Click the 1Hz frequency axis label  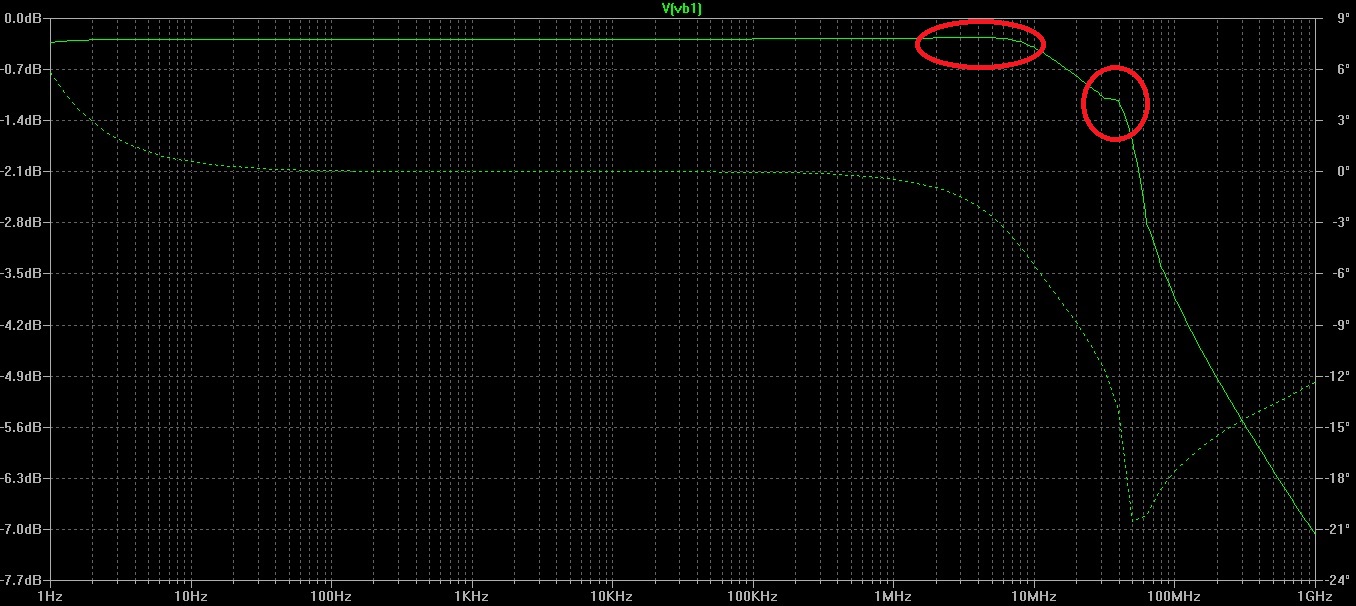coord(50,596)
